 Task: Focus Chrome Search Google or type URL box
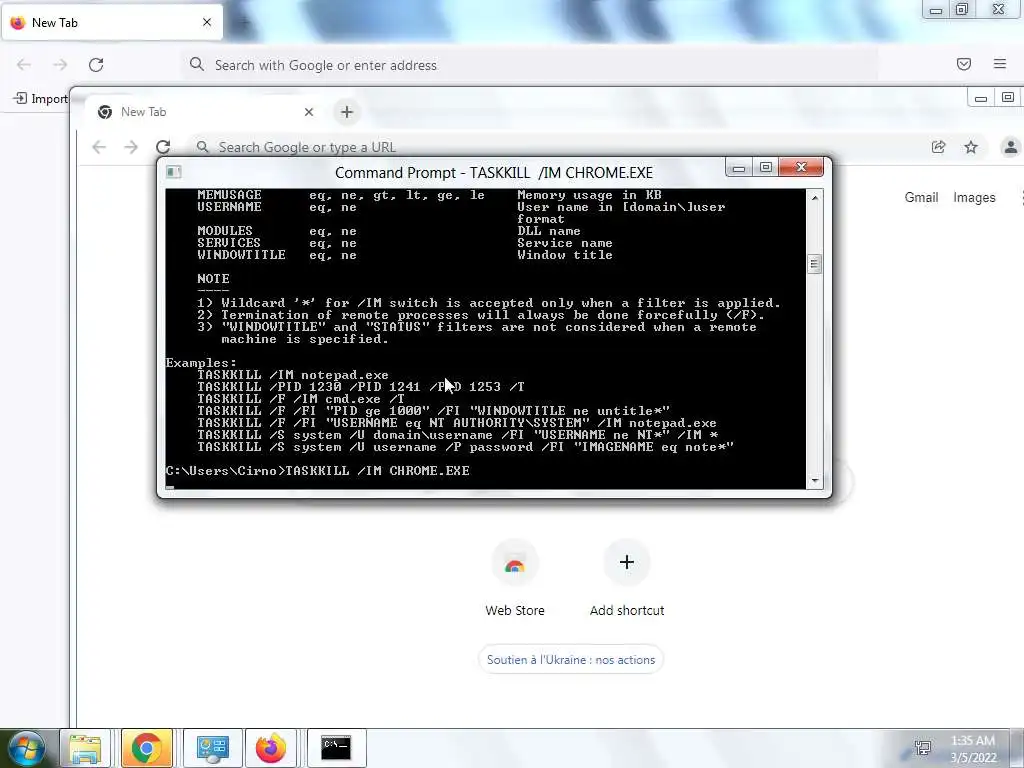tap(555, 147)
